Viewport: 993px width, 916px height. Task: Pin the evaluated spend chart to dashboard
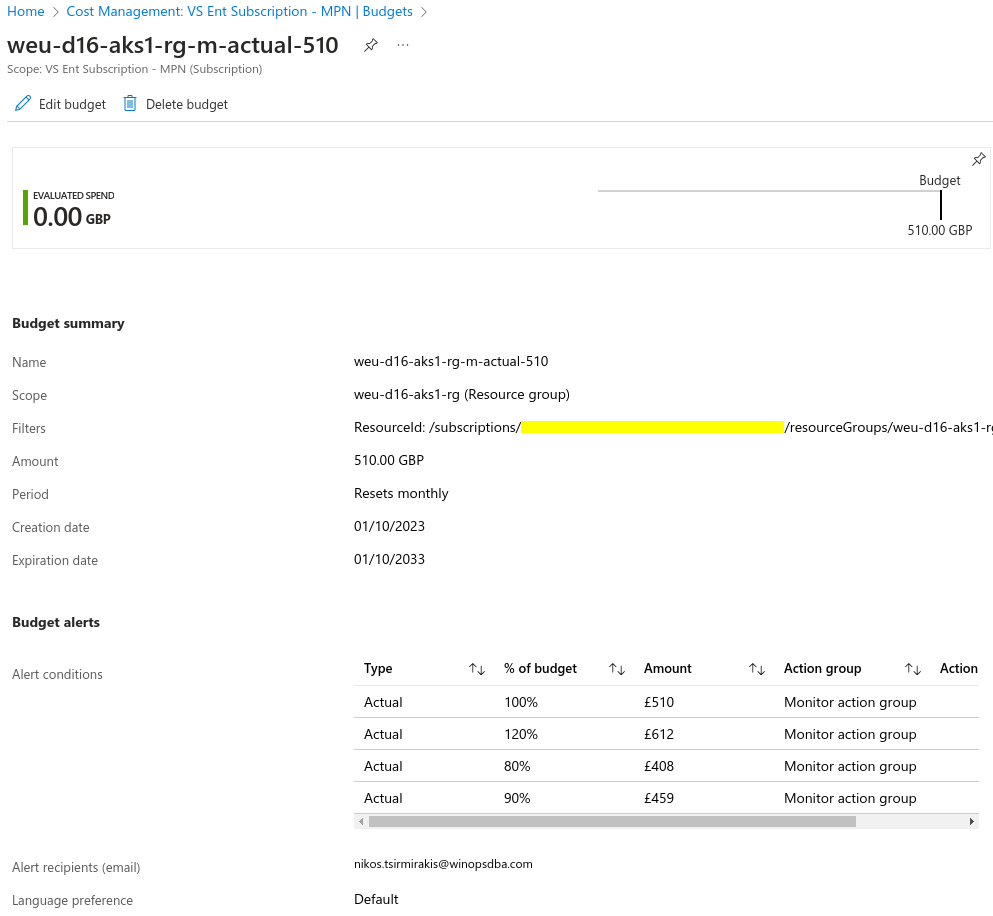(x=978, y=160)
